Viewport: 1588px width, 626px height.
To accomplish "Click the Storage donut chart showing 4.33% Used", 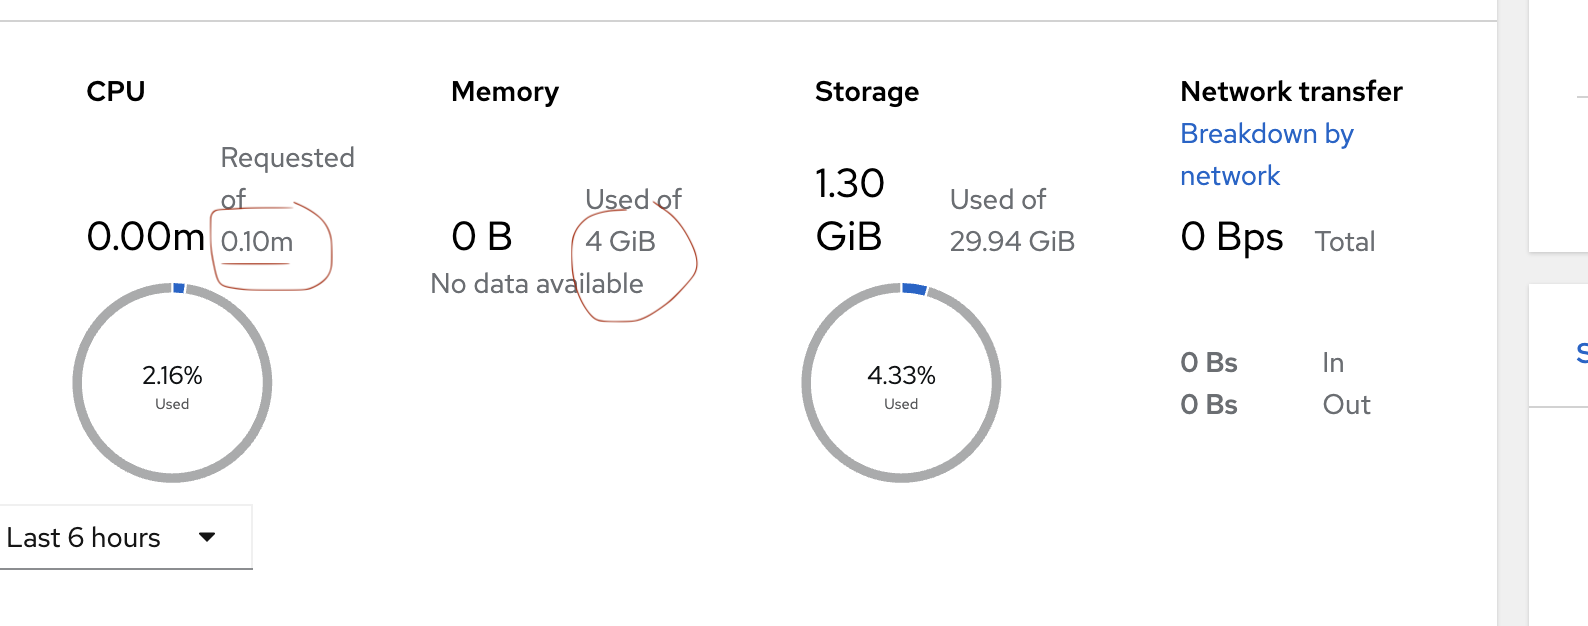I will pyautogui.click(x=901, y=383).
